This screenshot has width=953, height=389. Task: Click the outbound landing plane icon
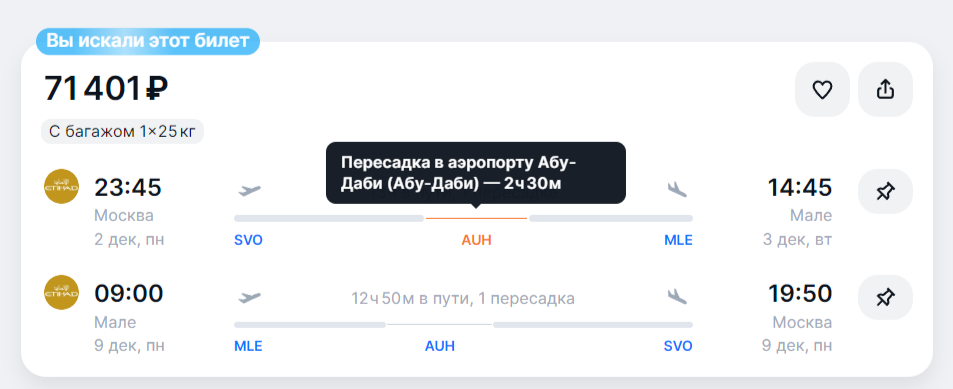tap(677, 190)
